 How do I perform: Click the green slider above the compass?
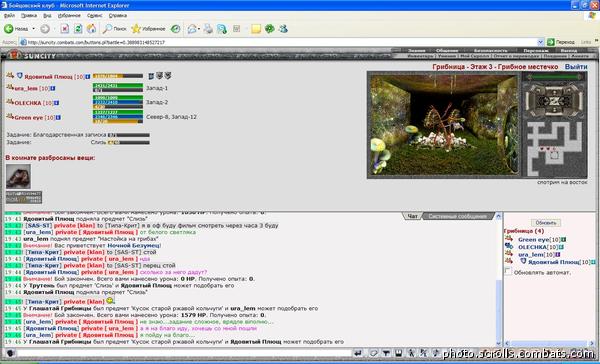point(553,77)
